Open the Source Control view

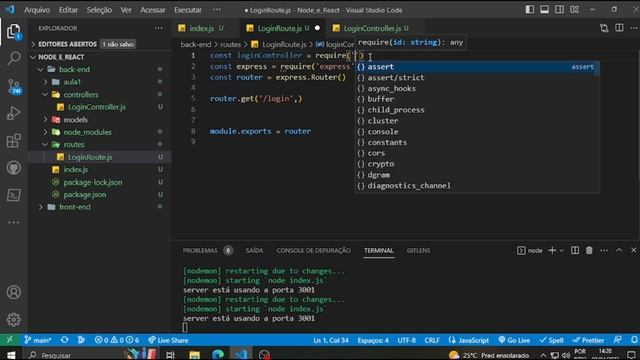tap(13, 86)
